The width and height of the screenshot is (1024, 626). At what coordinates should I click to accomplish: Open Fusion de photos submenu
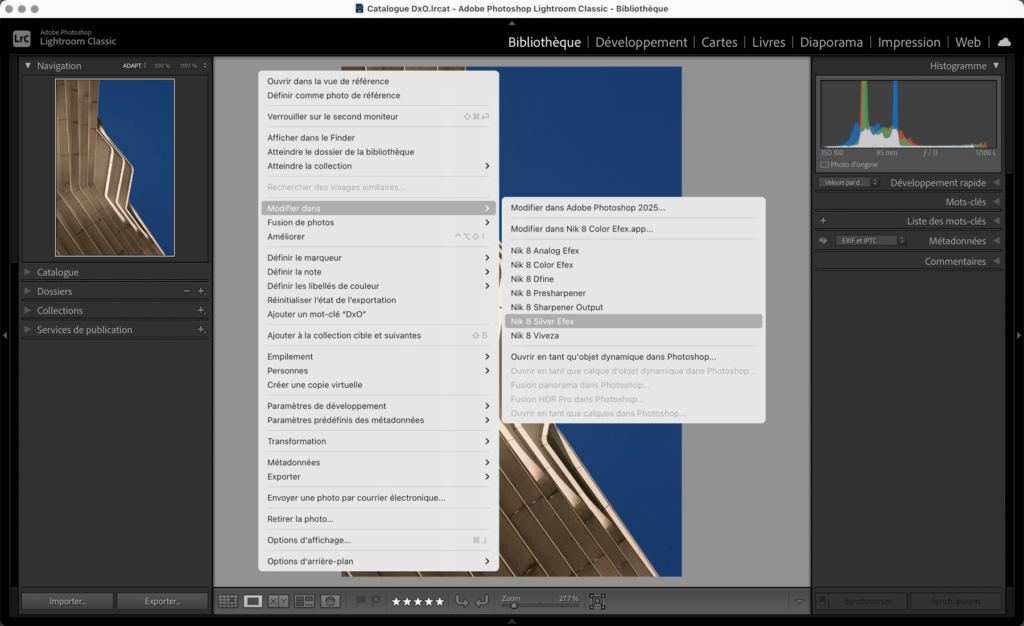378,222
